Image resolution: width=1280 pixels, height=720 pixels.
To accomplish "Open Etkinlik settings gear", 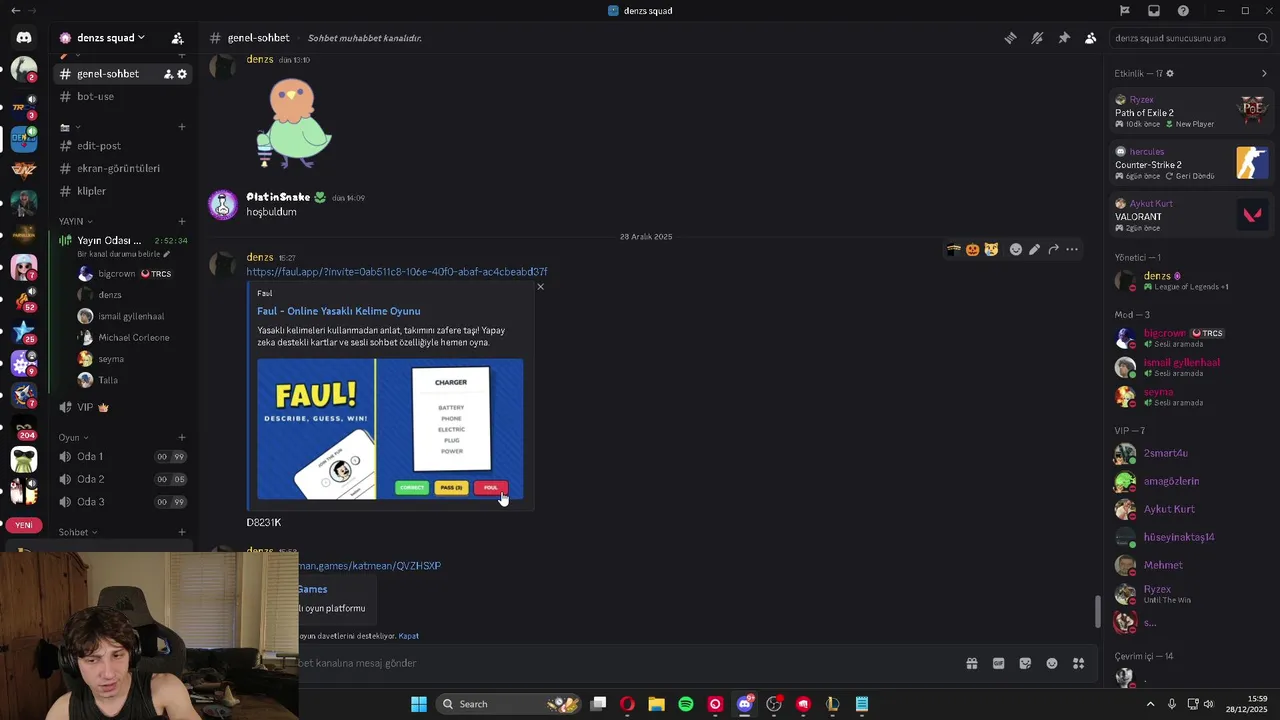I will point(1170,74).
